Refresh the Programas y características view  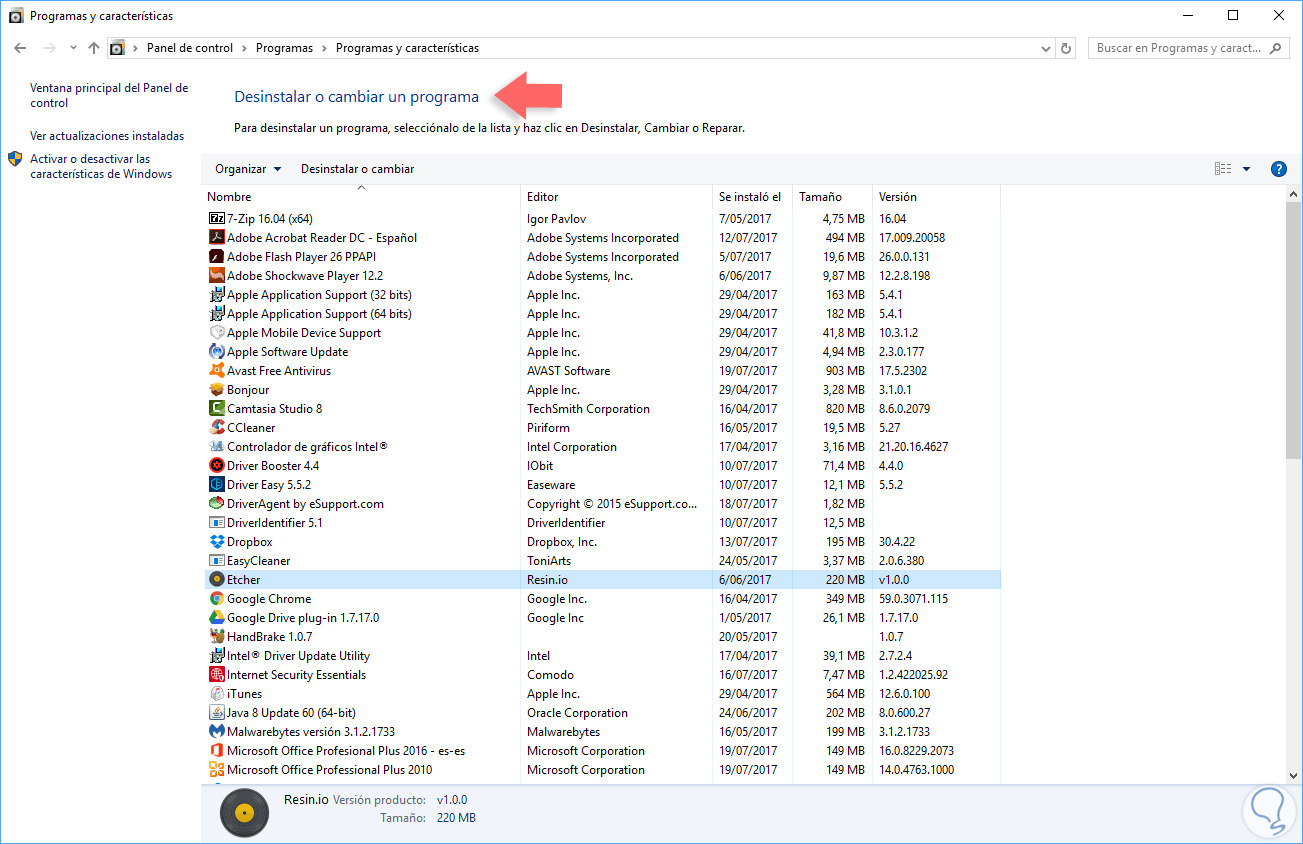[x=1066, y=48]
